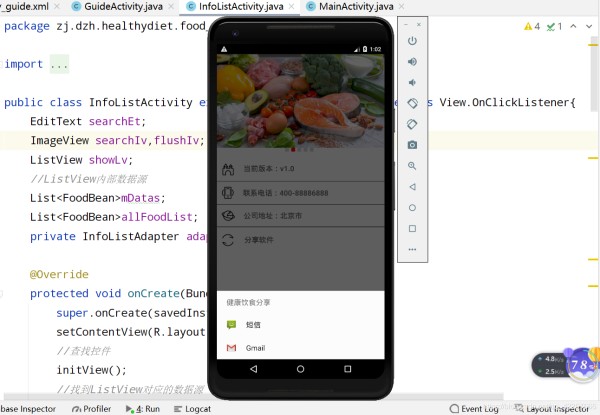600x415 pixels.
Task: Click the warnings indicator showing 4
Action: [x=532, y=26]
